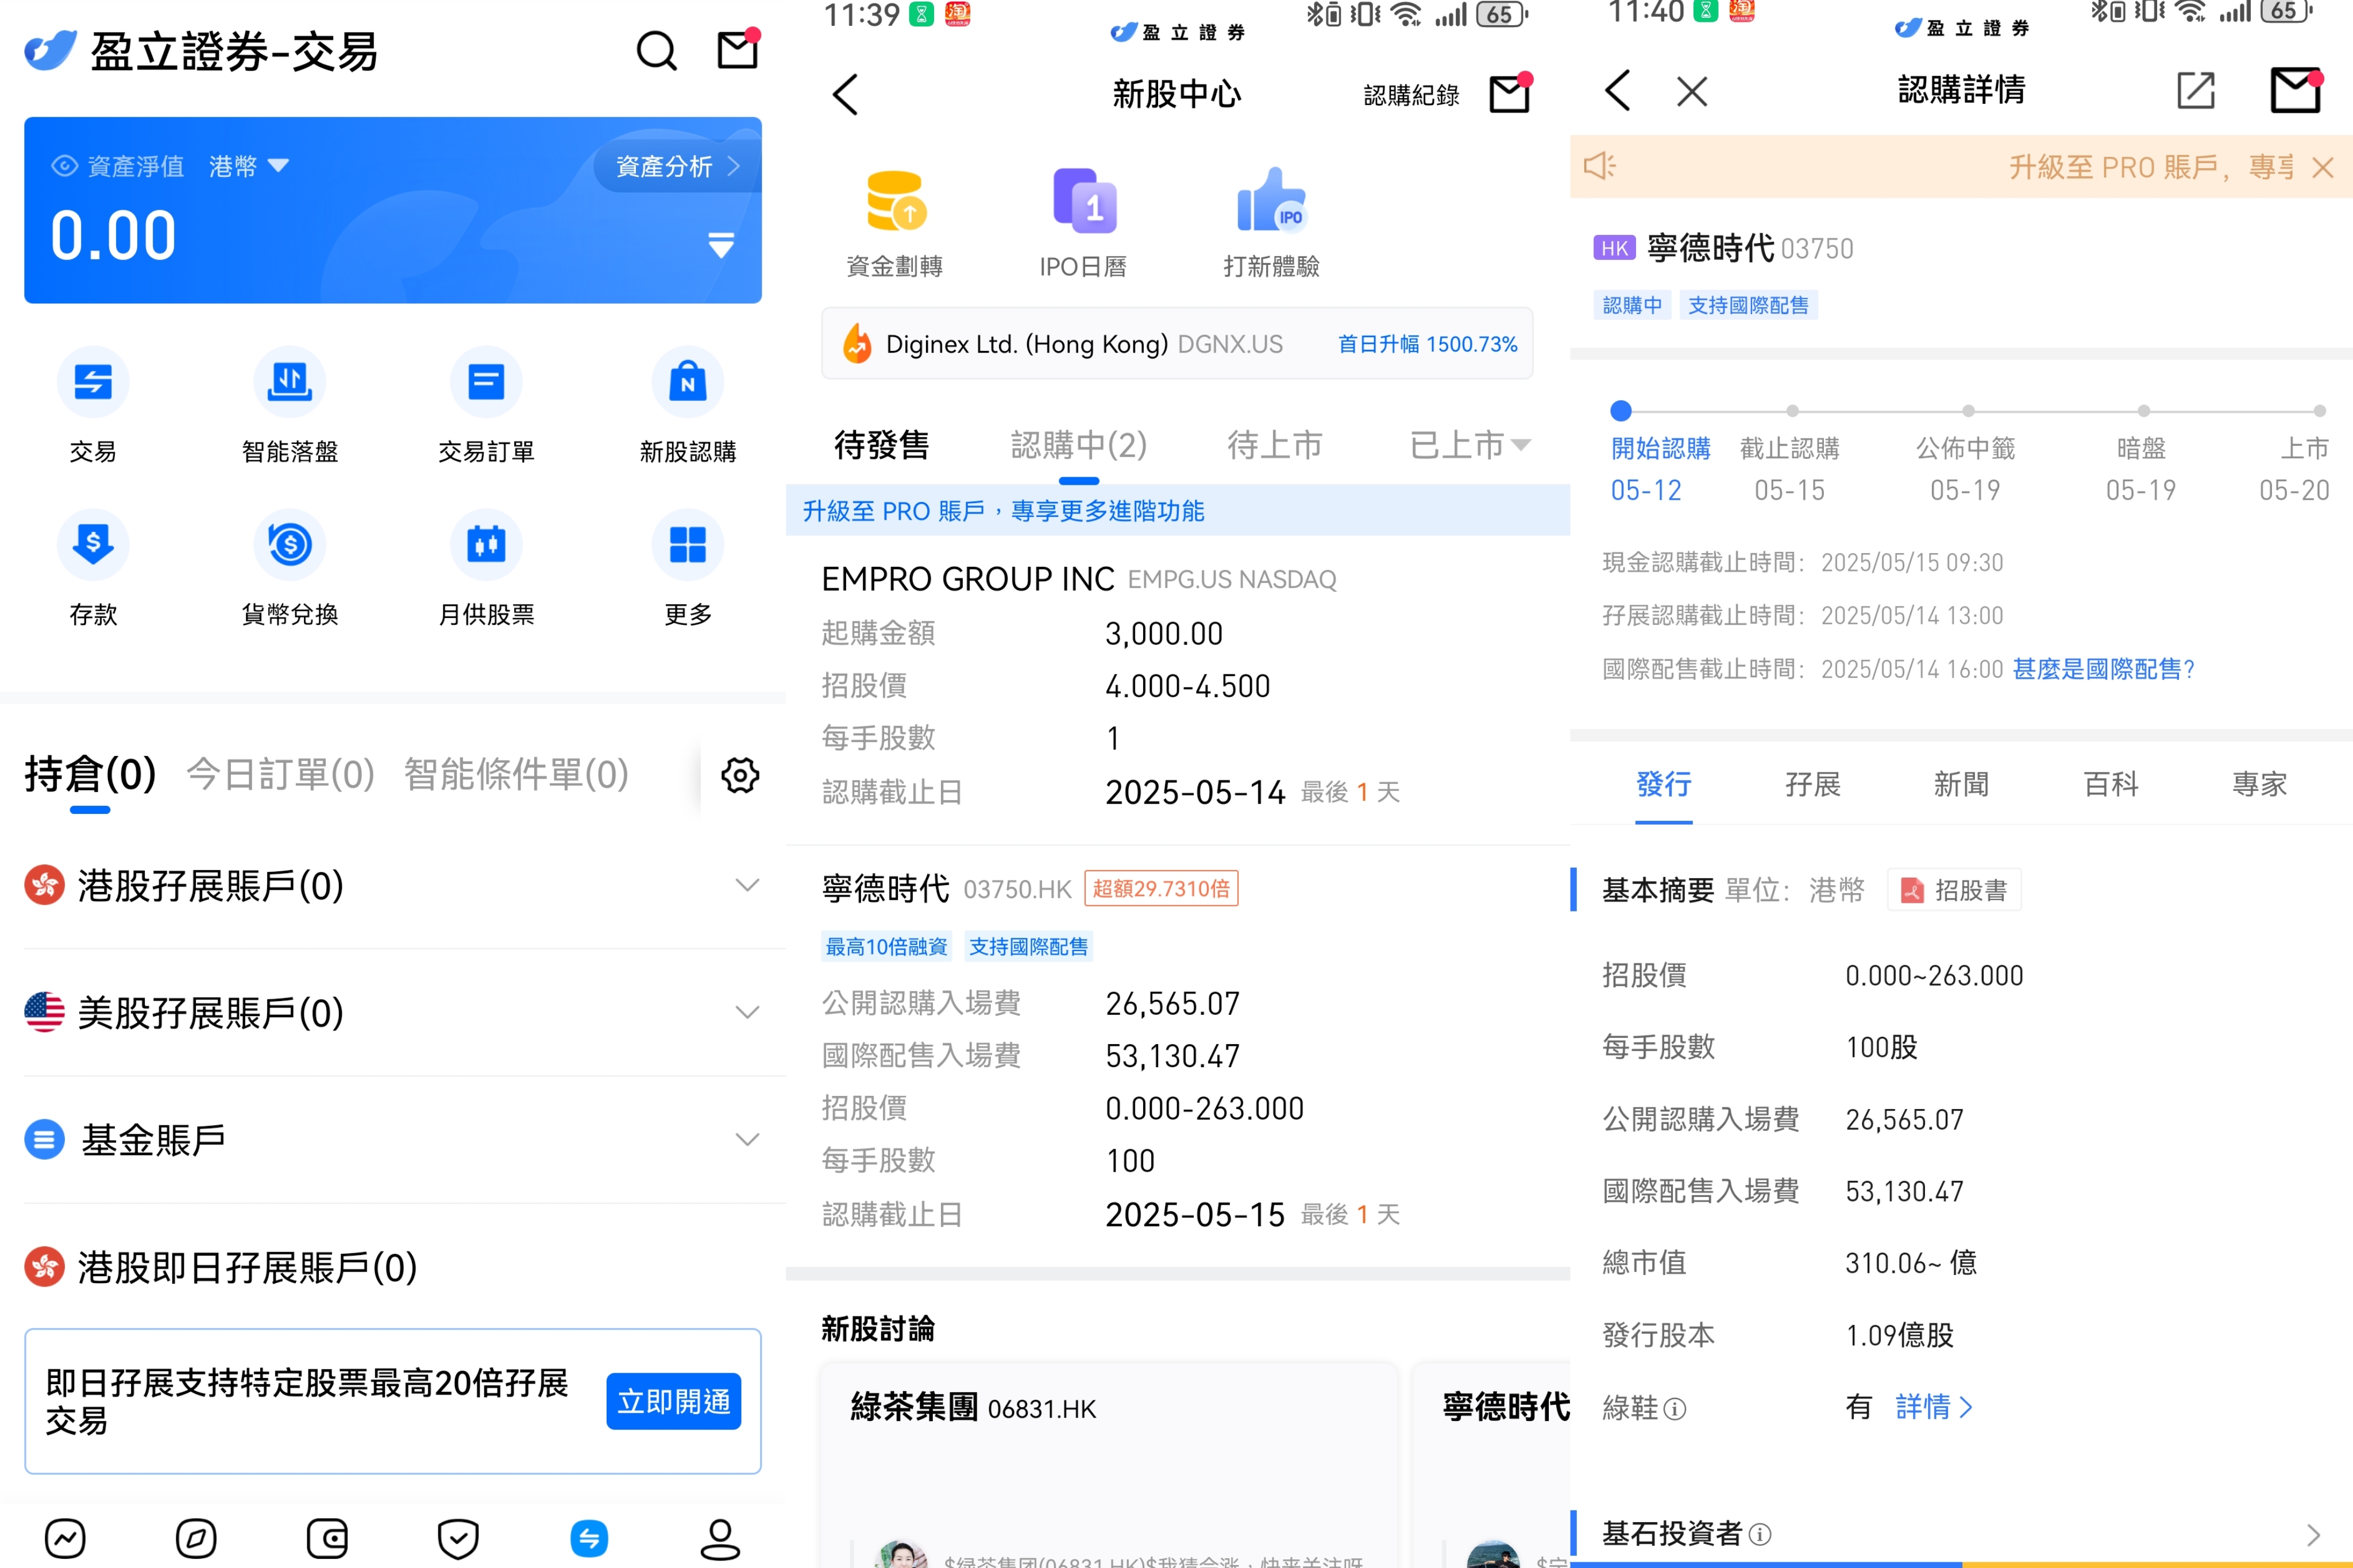The image size is (2353, 1568).
Task: Open 招股書 prospectus button
Action: click(1954, 890)
